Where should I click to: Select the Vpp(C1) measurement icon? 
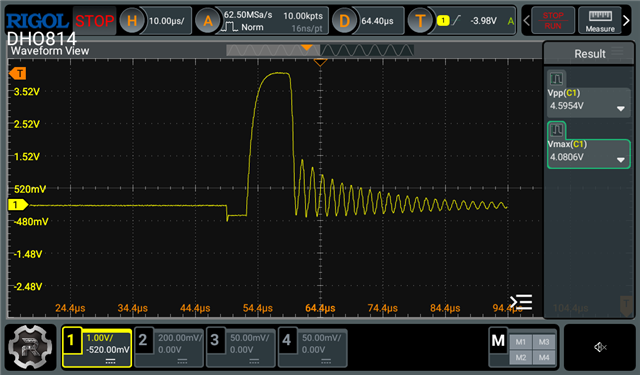click(556, 78)
